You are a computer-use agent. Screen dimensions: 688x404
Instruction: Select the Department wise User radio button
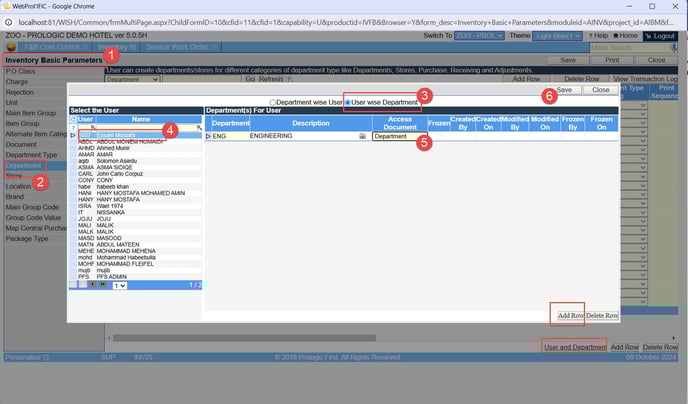point(274,102)
